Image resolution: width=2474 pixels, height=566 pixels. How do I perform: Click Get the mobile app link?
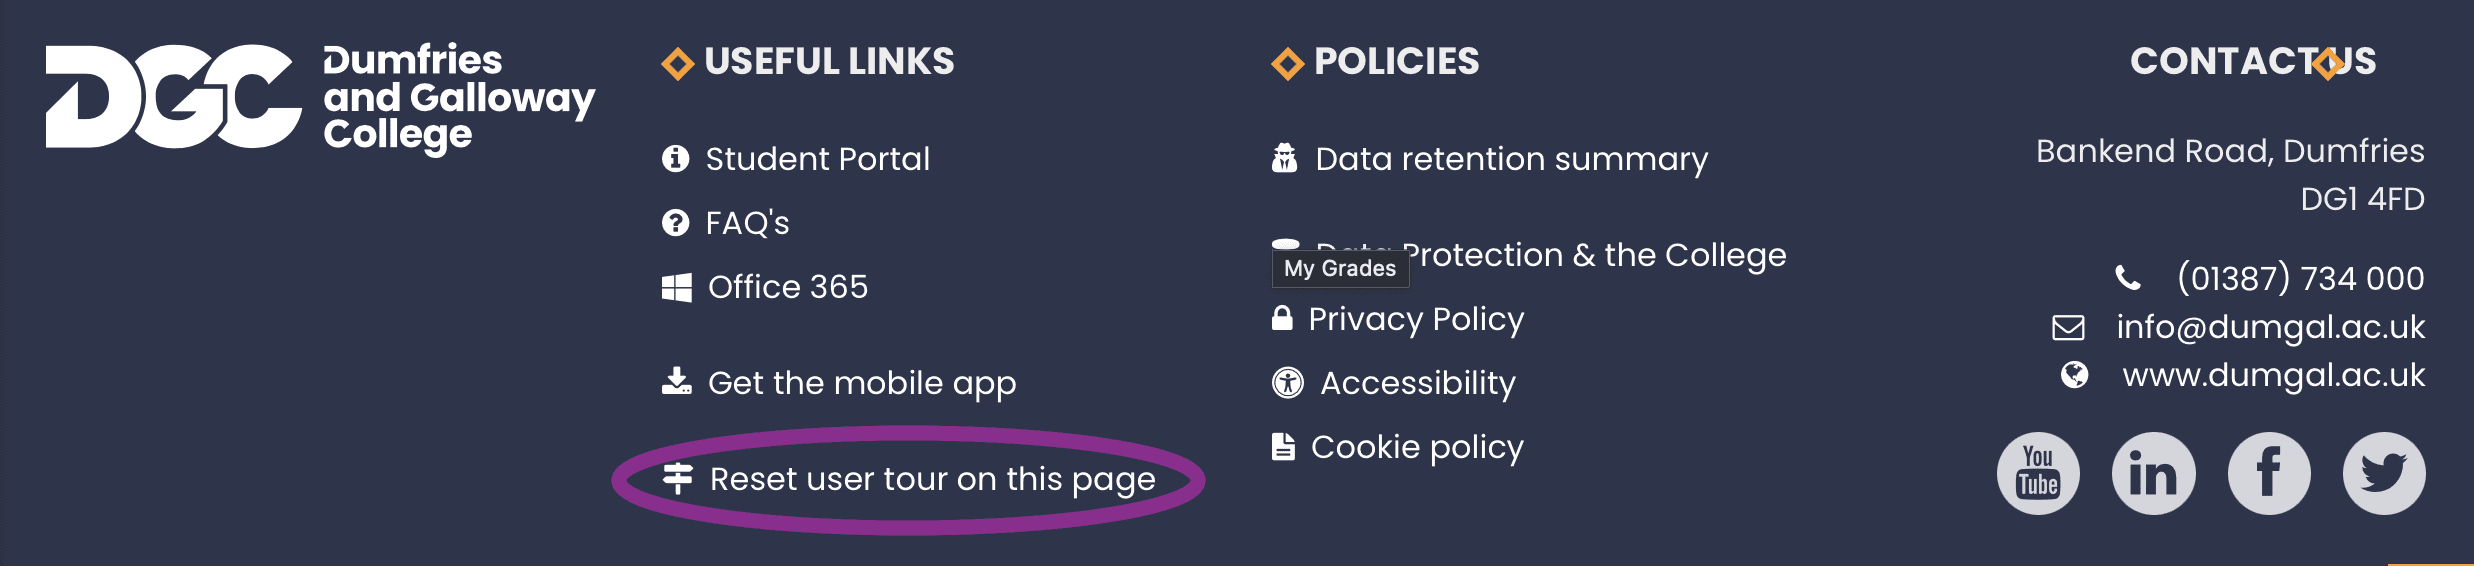pos(861,383)
